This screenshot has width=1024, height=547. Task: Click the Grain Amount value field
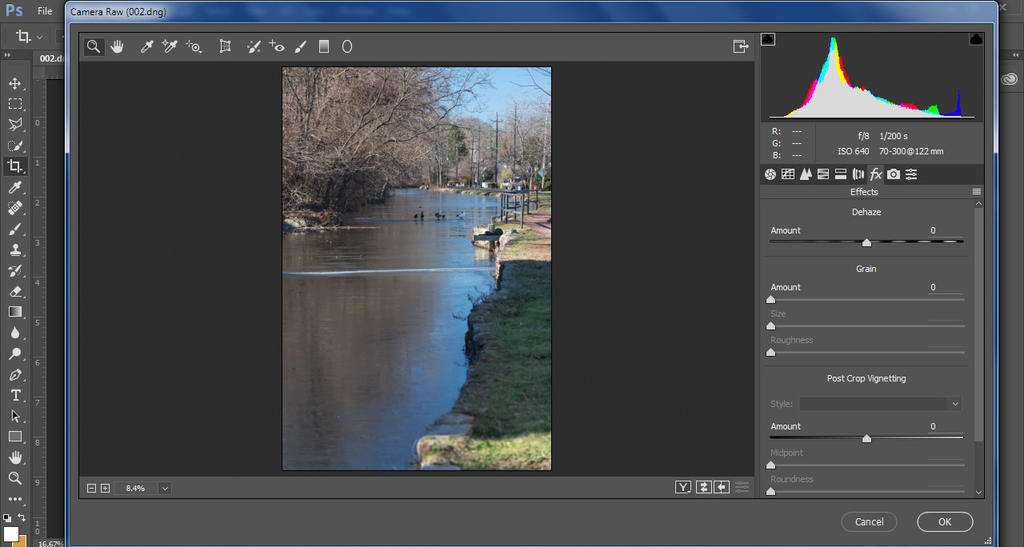click(x=944, y=287)
